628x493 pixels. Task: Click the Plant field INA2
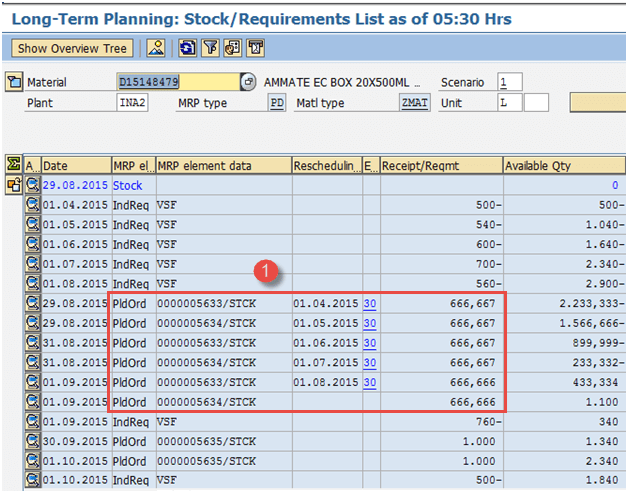pyautogui.click(x=133, y=102)
